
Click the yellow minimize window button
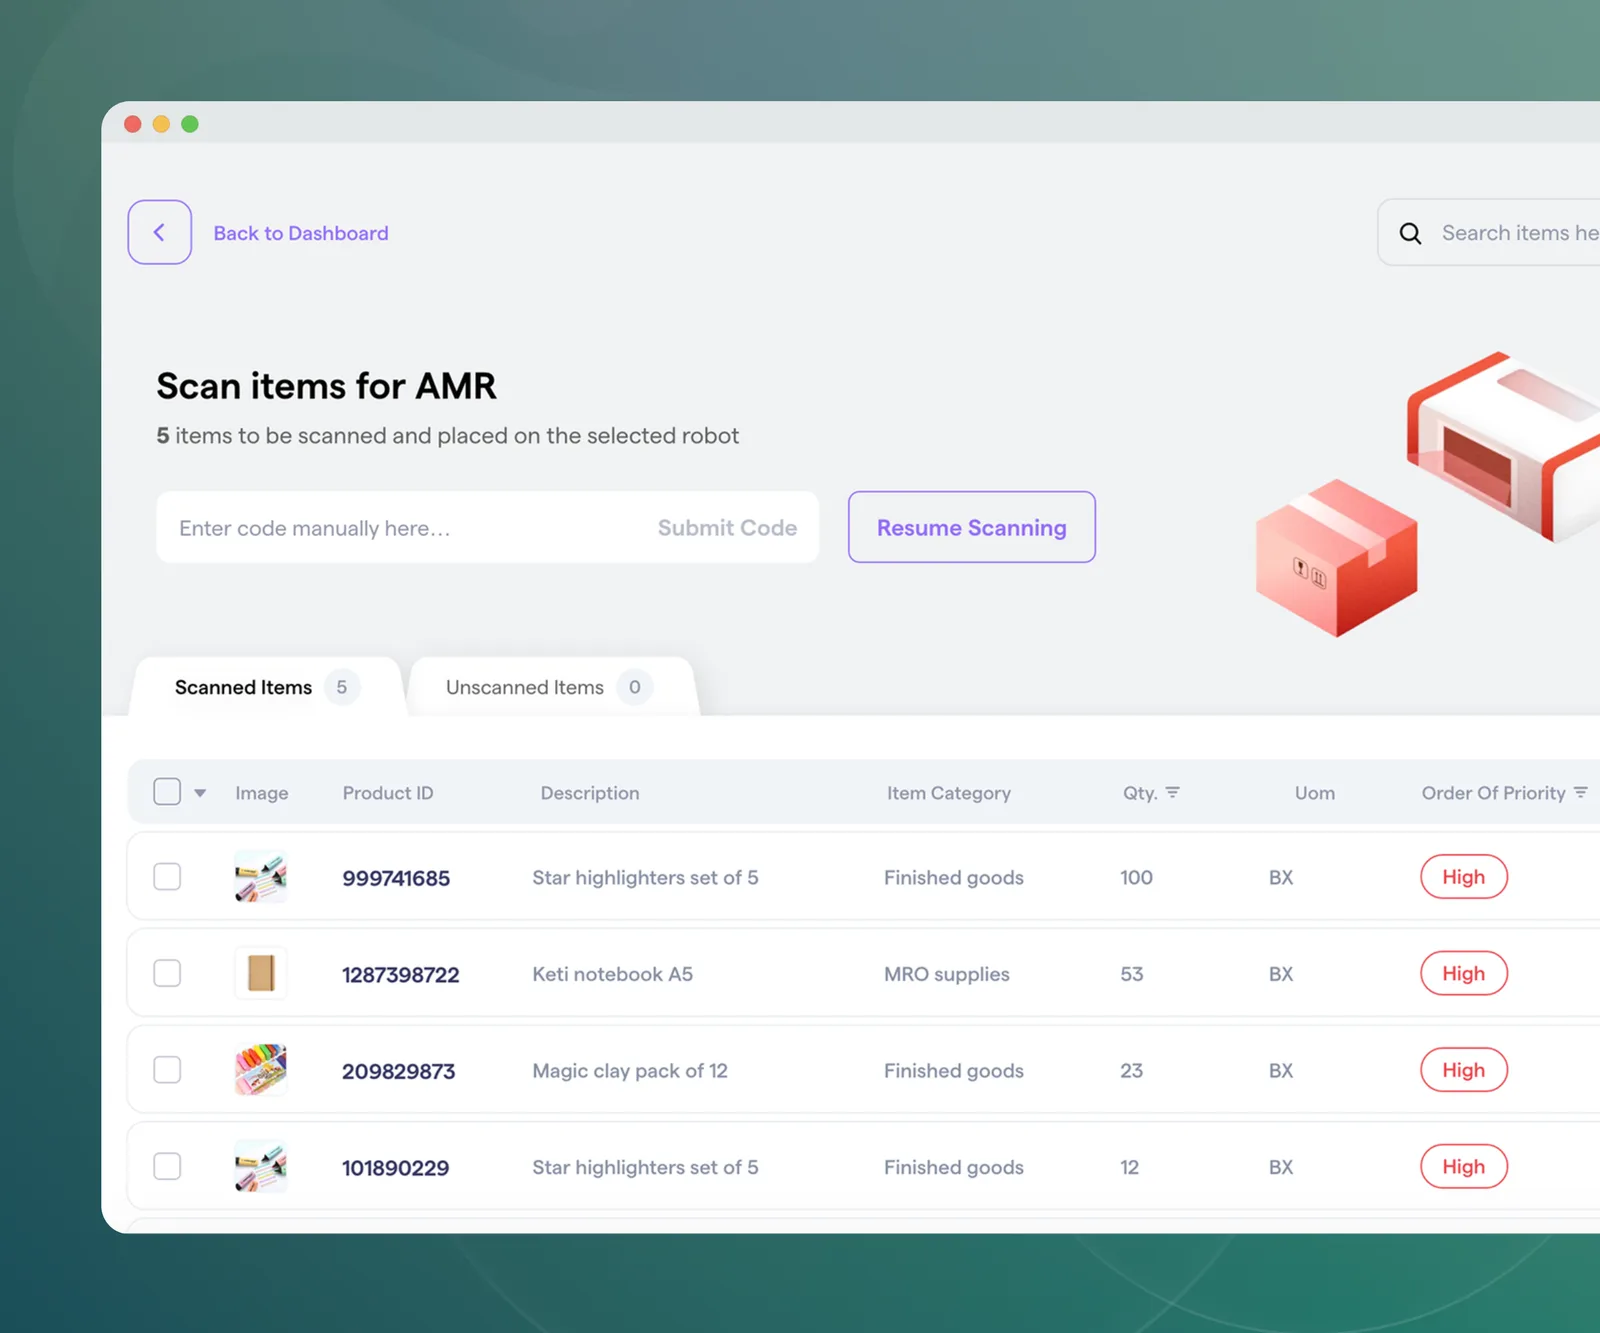tap(161, 124)
